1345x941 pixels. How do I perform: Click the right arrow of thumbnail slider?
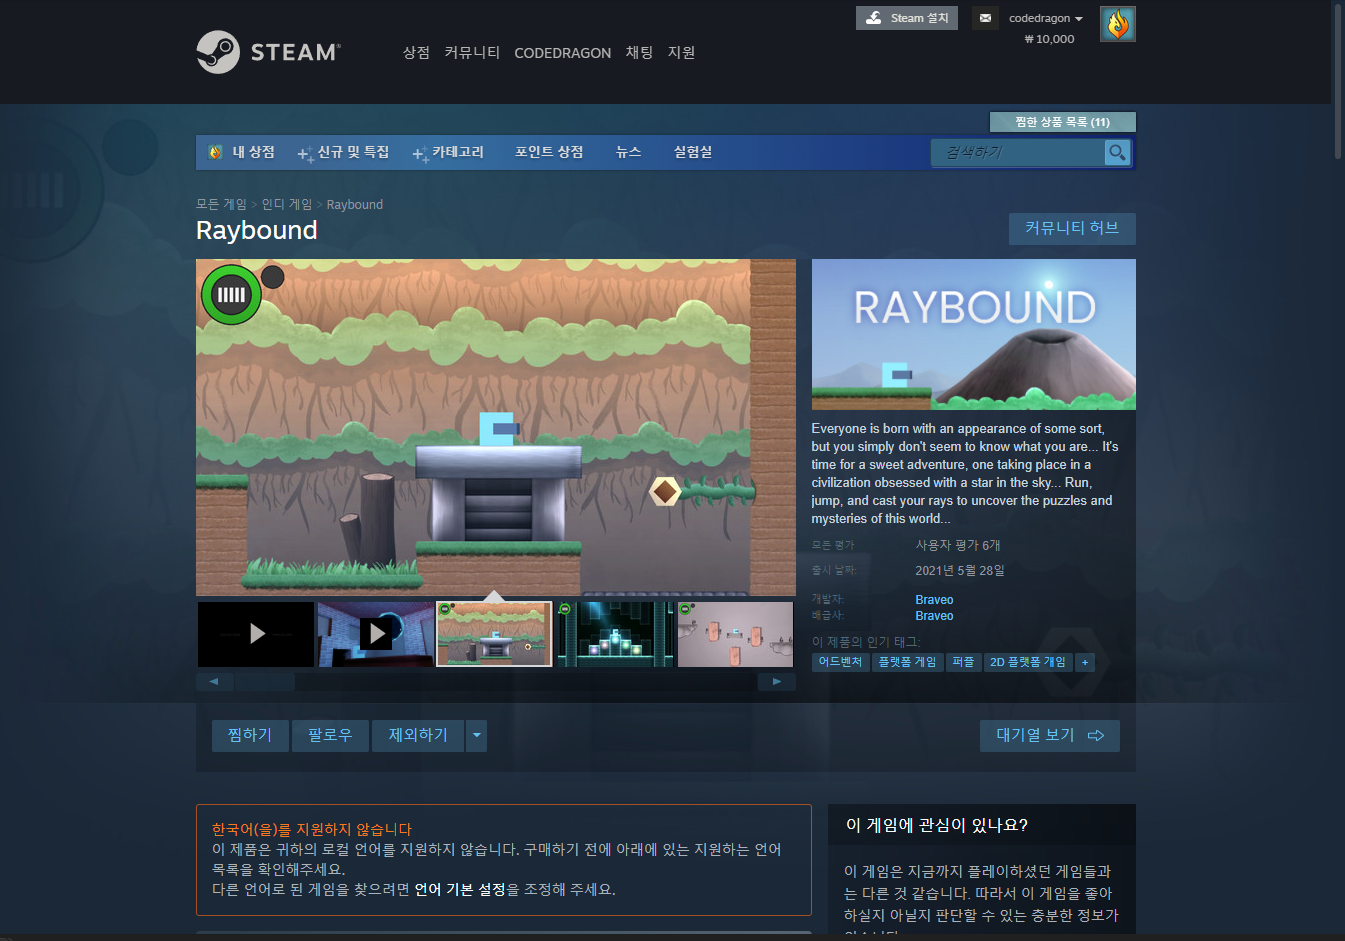pyautogui.click(x=777, y=682)
